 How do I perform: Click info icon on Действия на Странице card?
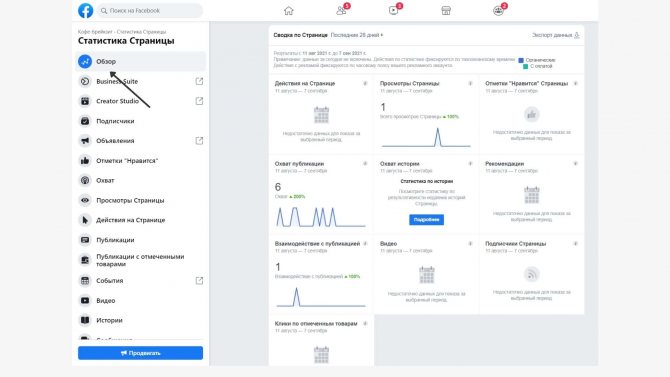(365, 83)
